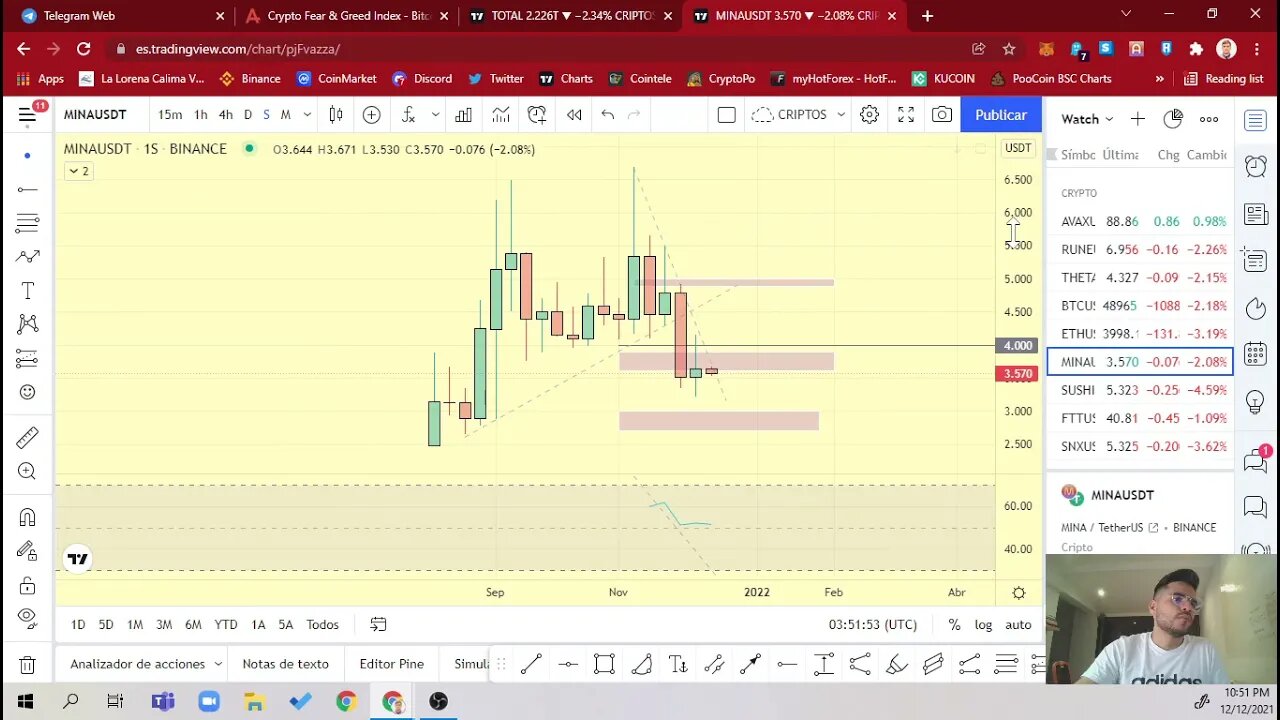Set range to Todos
1280x720 pixels.
(322, 624)
